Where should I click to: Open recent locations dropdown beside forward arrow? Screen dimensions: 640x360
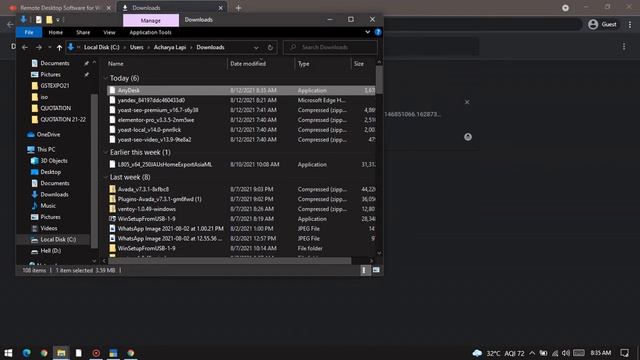tap(49, 47)
